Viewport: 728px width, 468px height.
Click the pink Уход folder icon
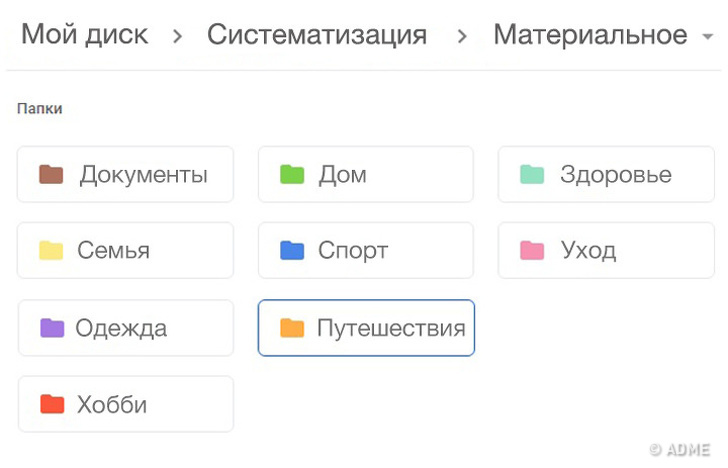click(x=531, y=250)
